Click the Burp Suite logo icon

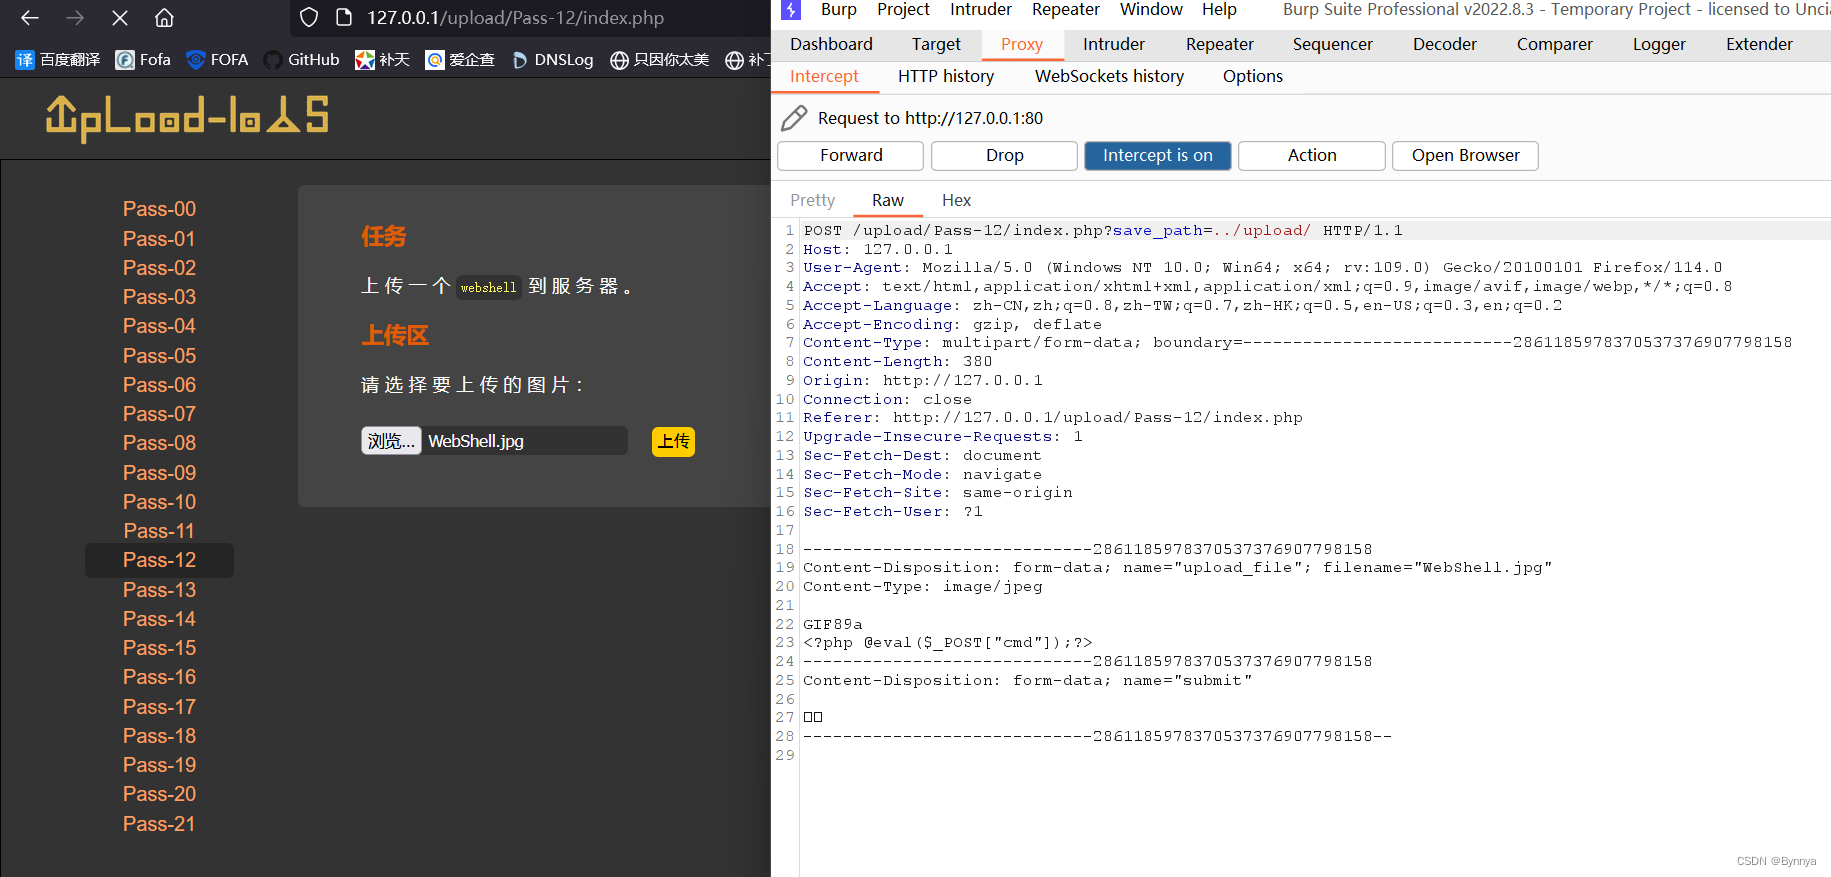[x=791, y=10]
